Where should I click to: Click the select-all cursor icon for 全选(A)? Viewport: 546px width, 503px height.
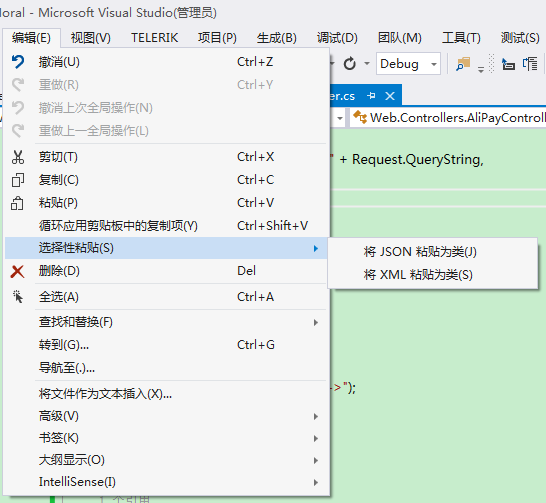pos(18,297)
